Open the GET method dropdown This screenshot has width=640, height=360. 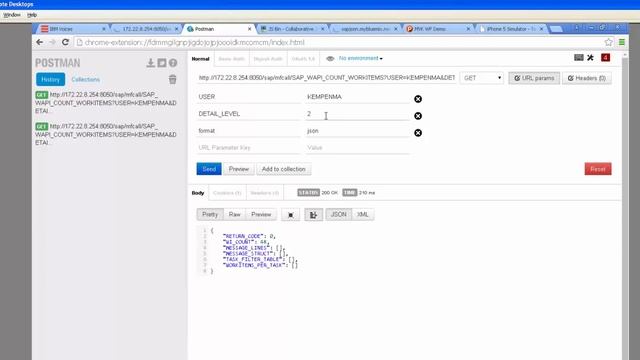tap(482, 78)
